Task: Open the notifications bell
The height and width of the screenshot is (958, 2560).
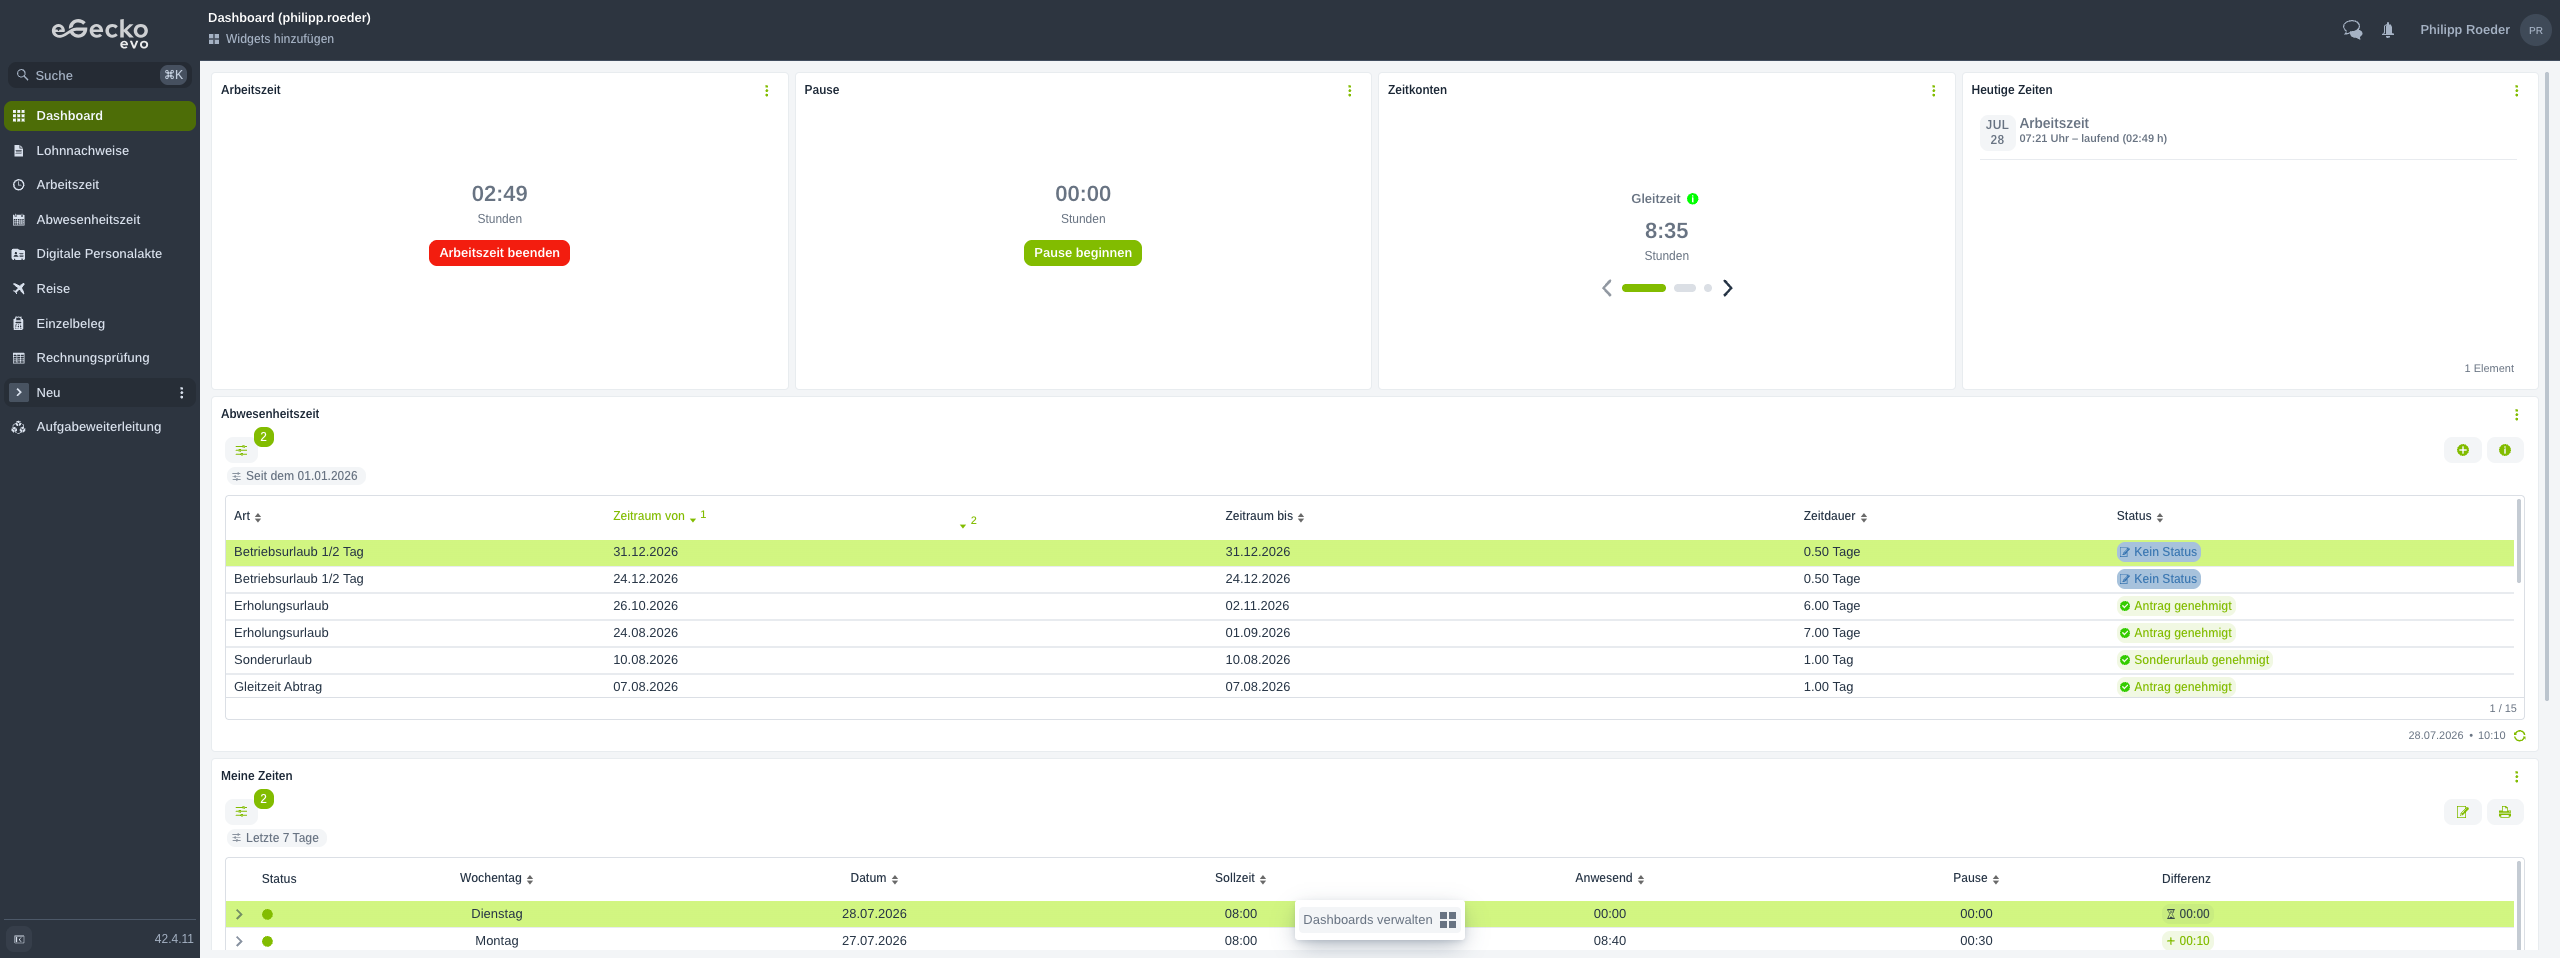Action: point(2388,30)
